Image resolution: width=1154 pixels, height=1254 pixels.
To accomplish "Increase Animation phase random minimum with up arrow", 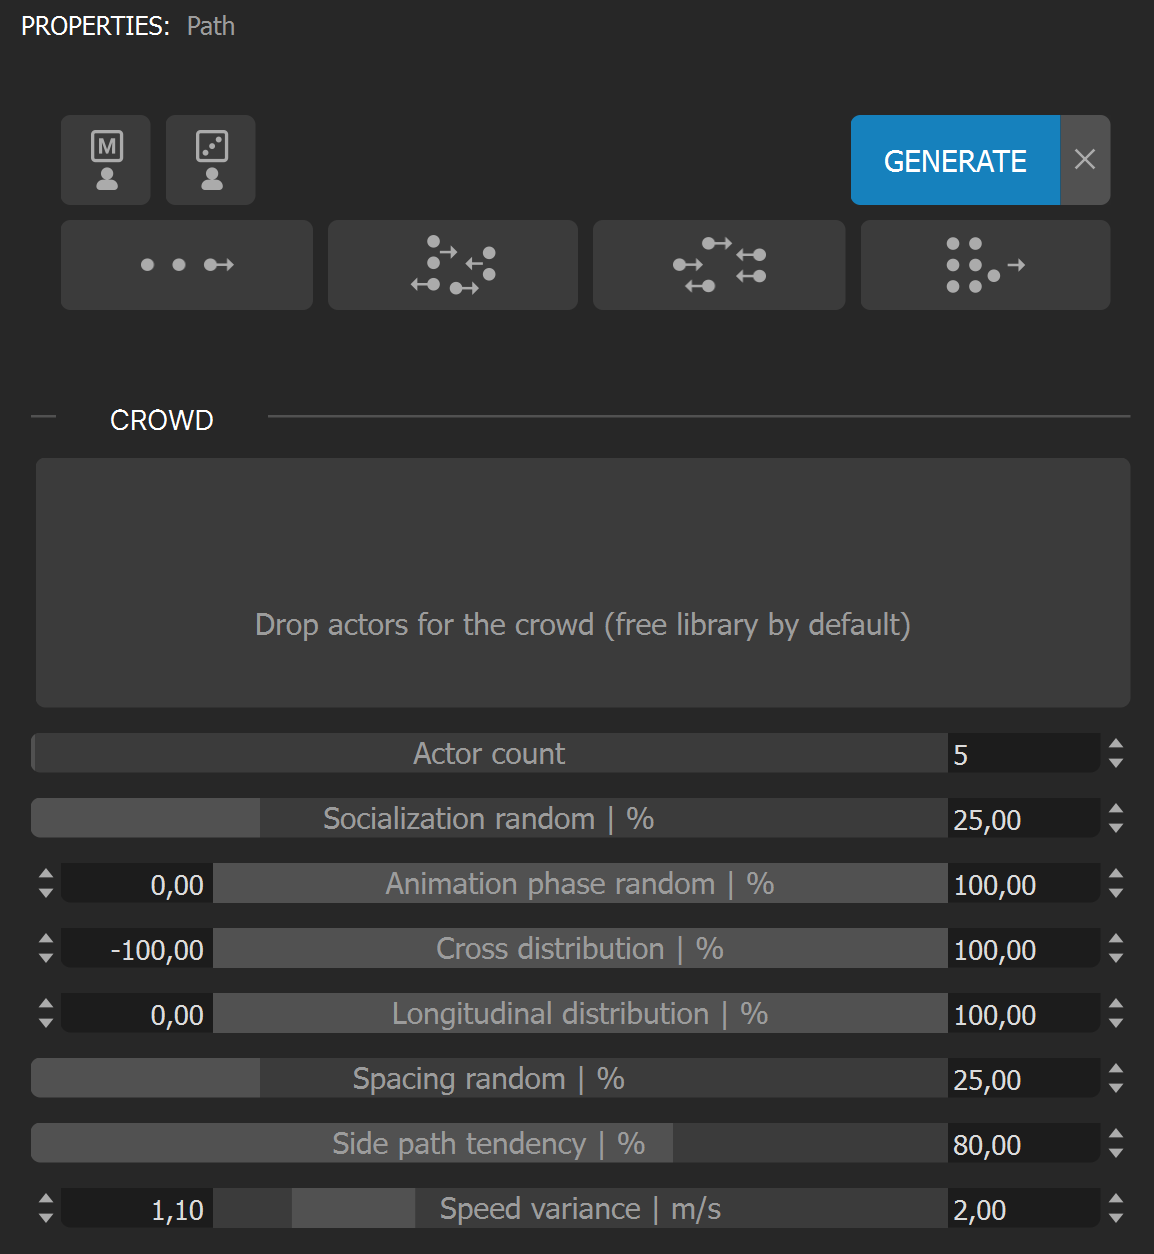I will 46,874.
